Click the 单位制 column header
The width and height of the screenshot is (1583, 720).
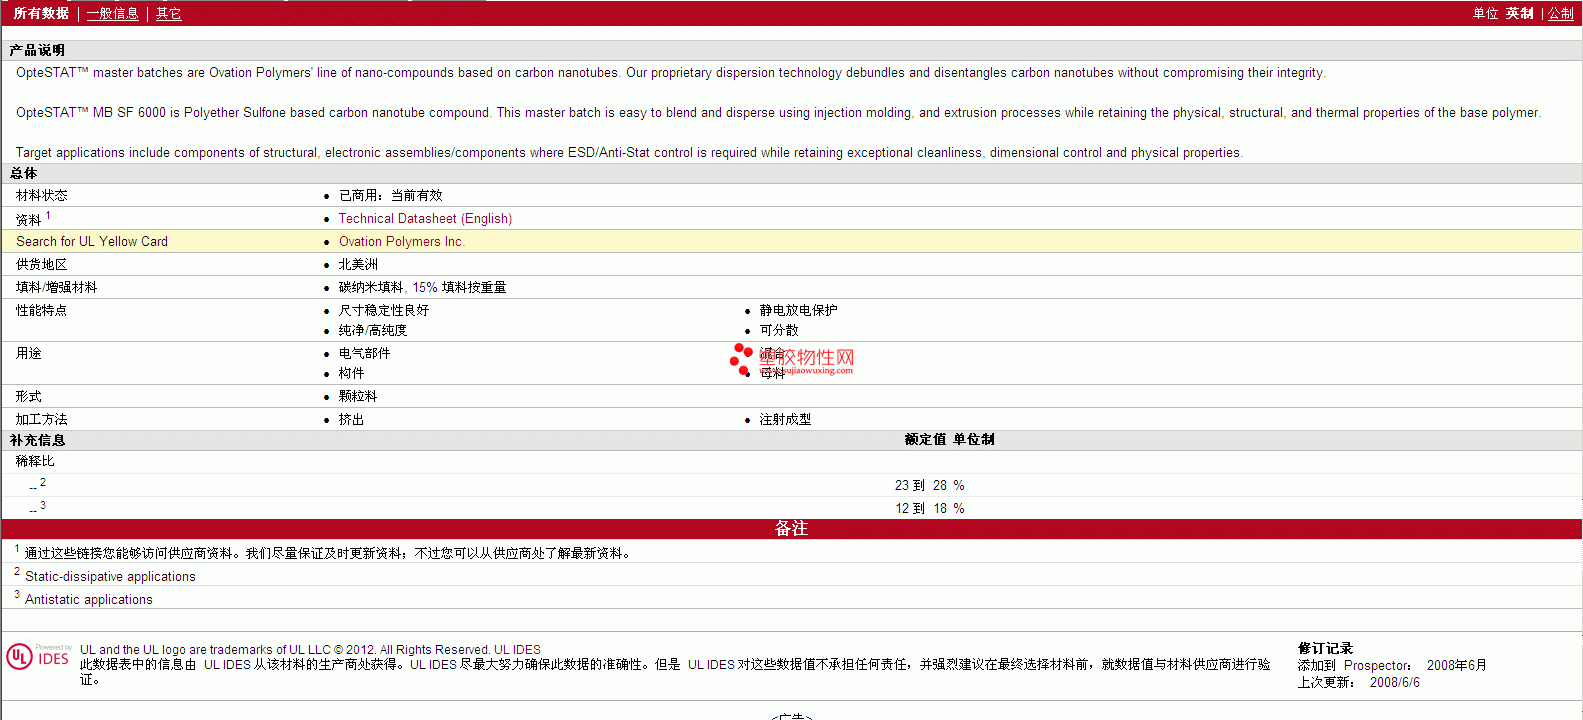[974, 439]
